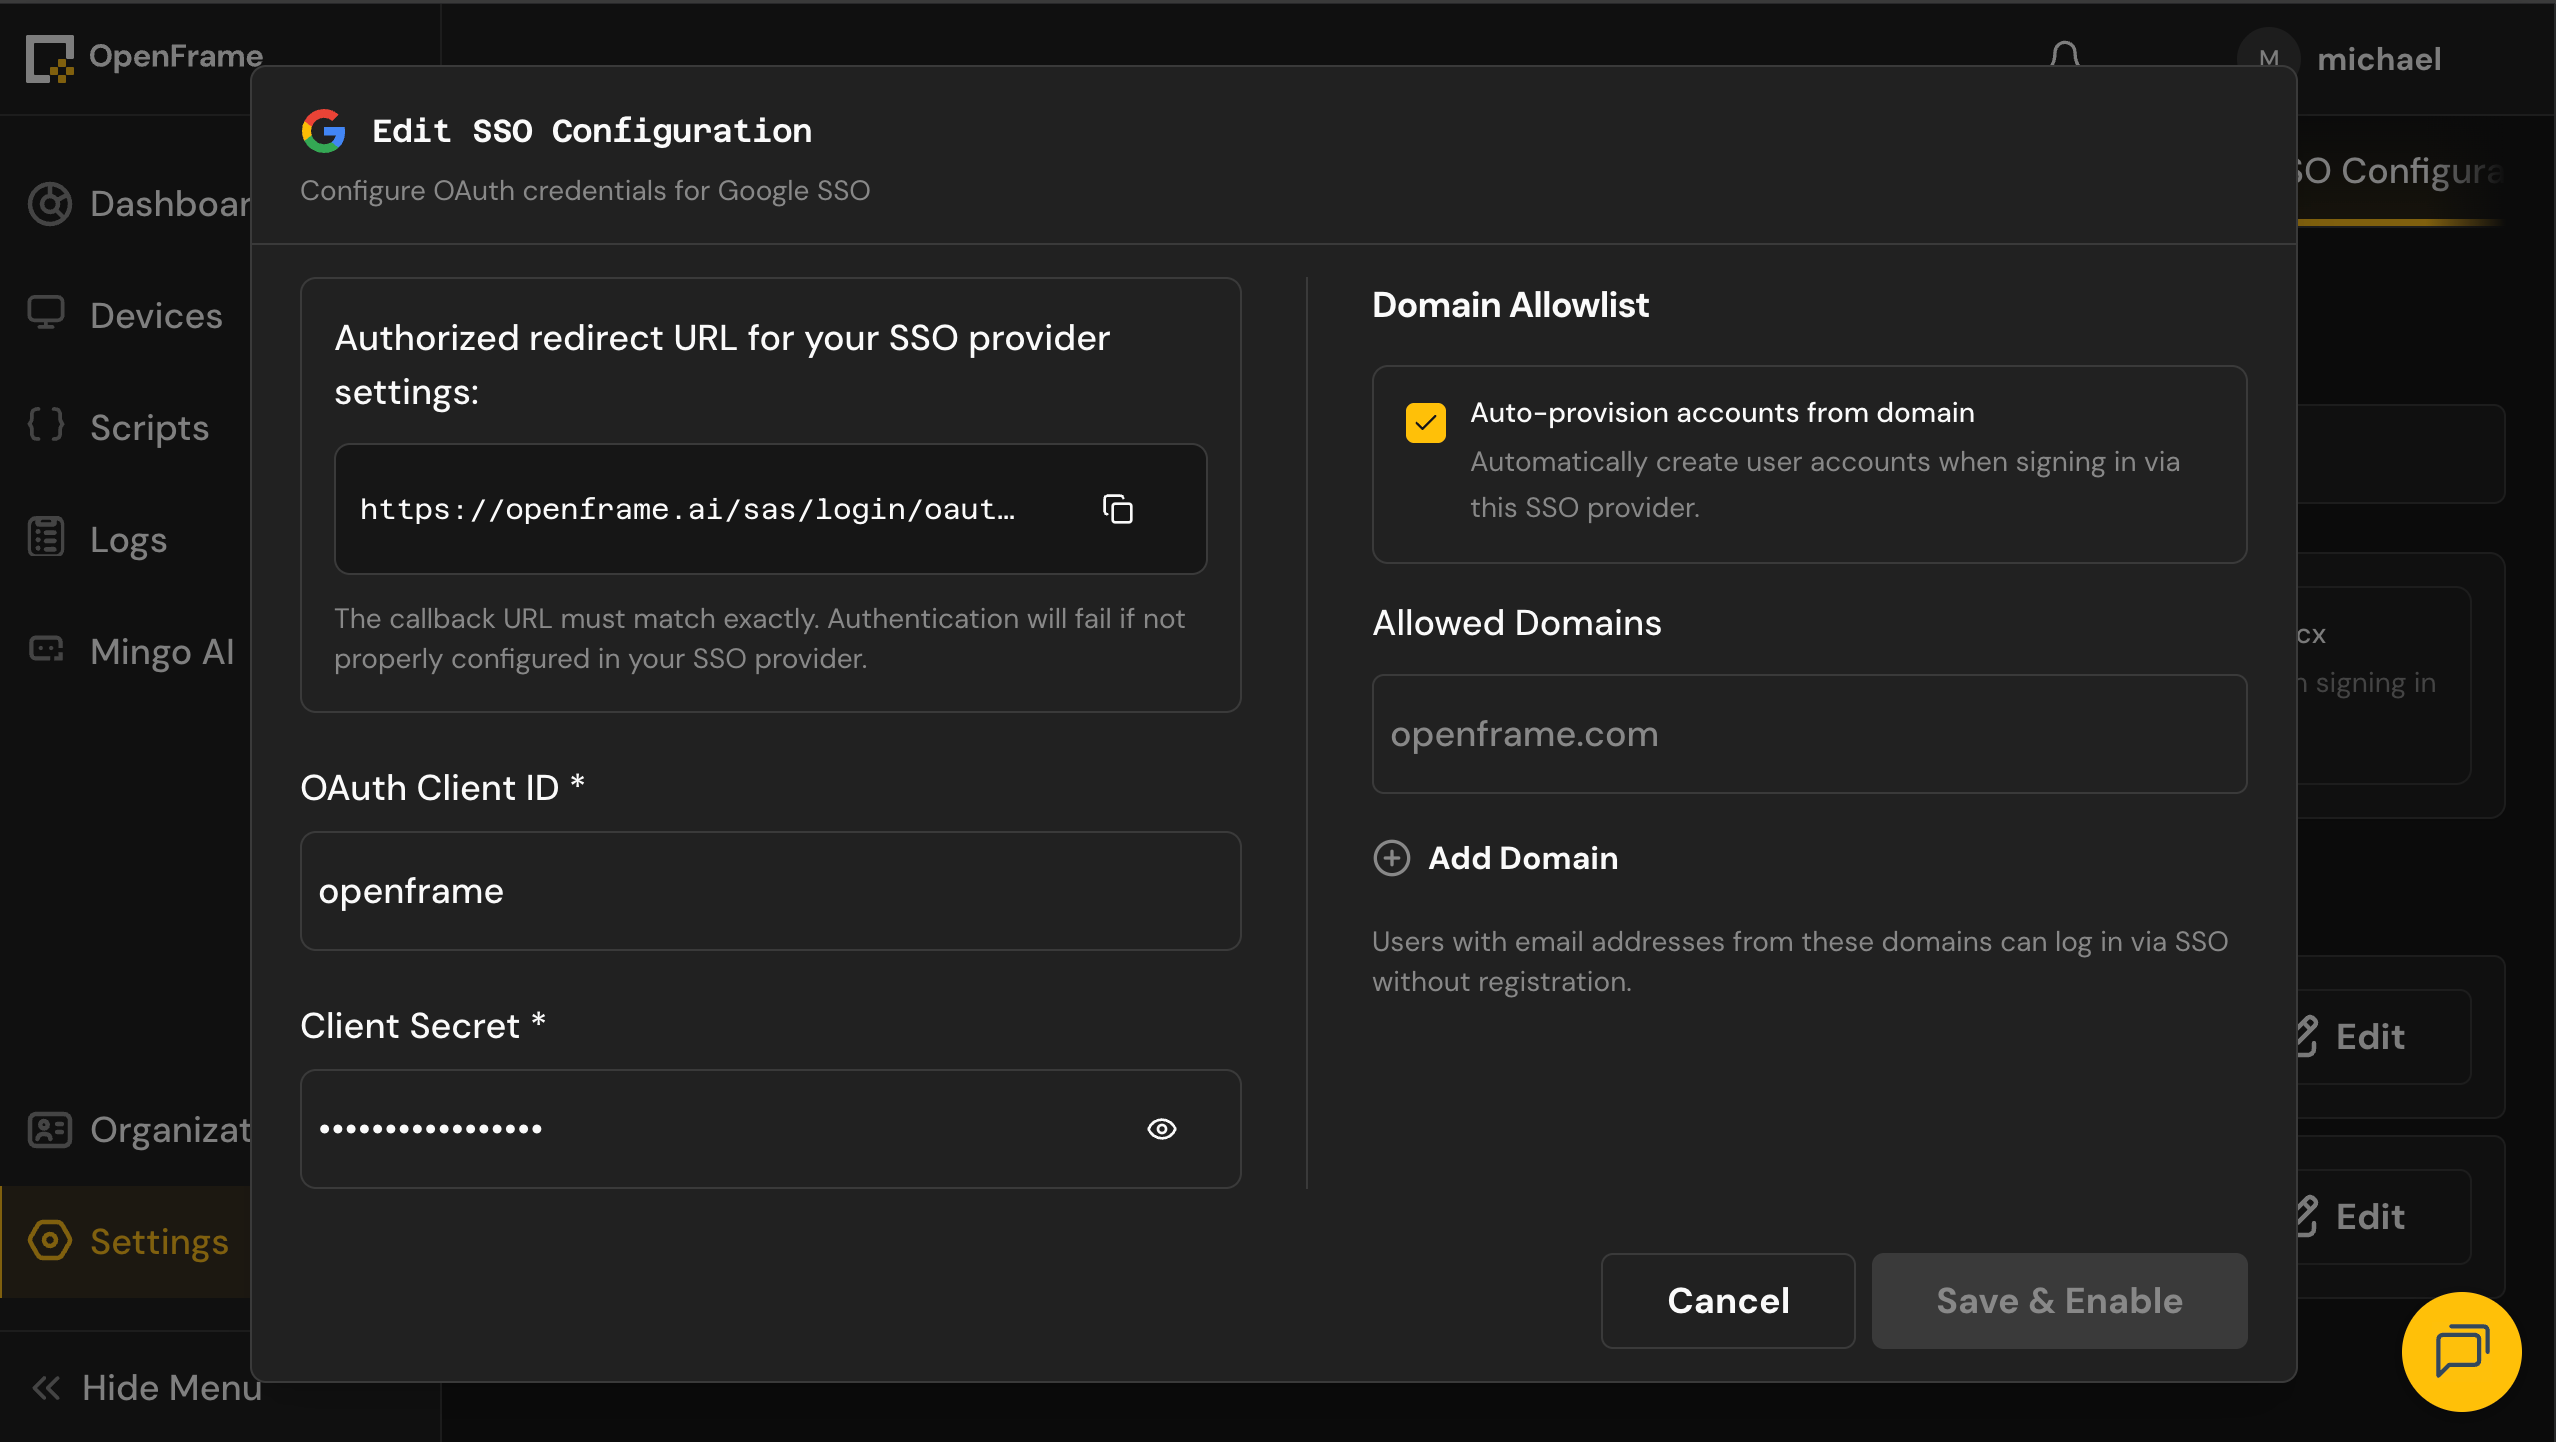Image resolution: width=2556 pixels, height=1442 pixels.
Task: Uncheck Auto-provision accounts from domain
Action: tap(1425, 423)
